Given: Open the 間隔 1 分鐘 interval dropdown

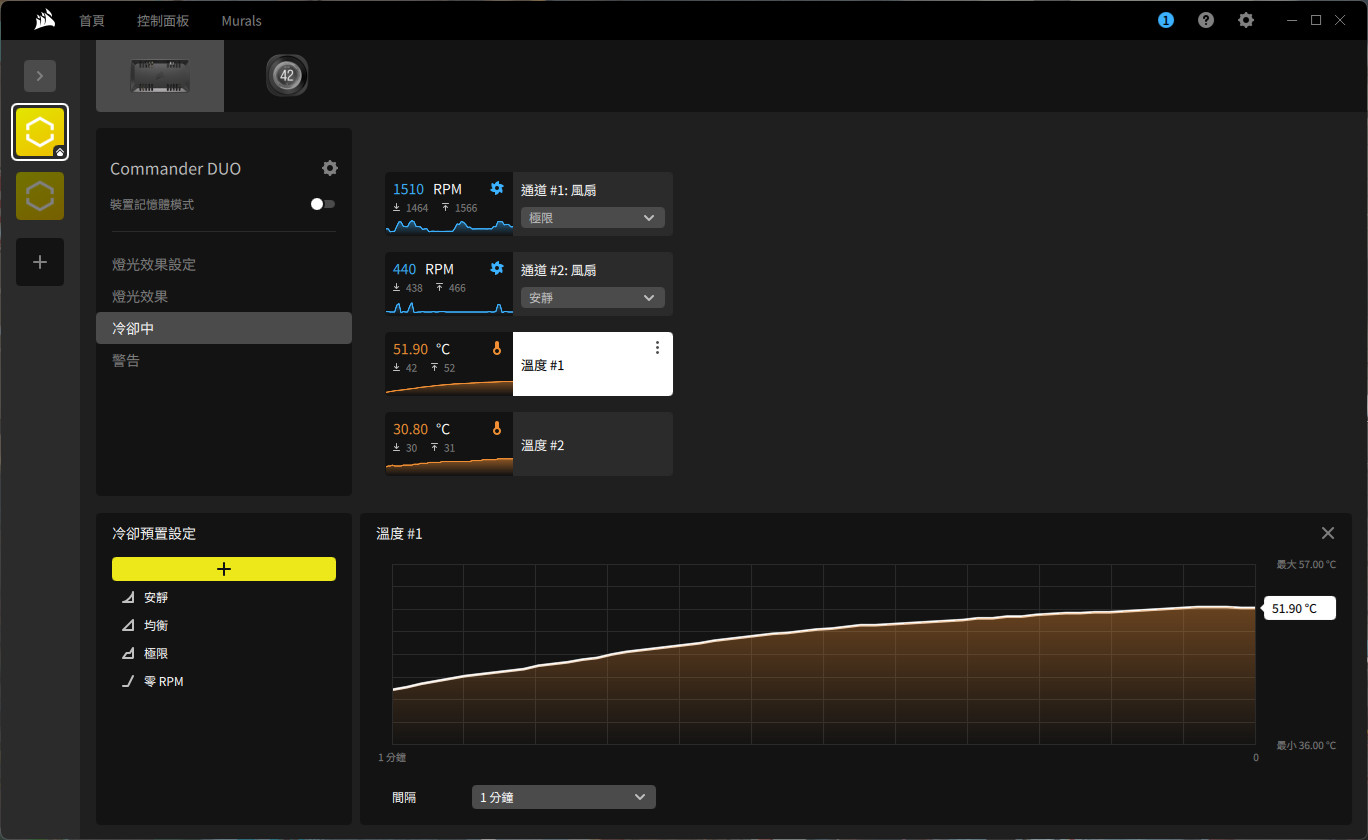Looking at the screenshot, I should pyautogui.click(x=564, y=797).
